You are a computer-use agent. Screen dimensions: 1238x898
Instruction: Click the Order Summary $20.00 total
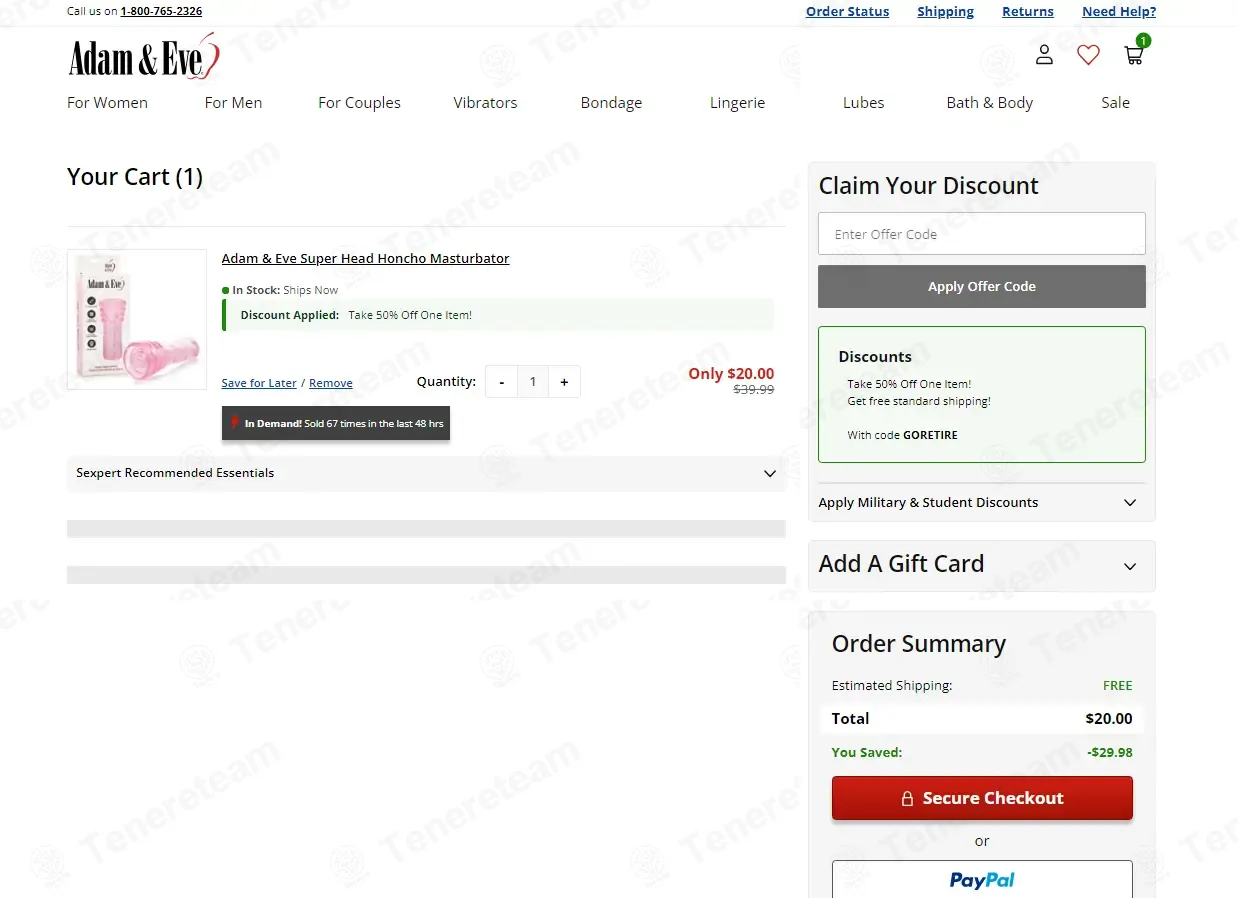pos(1109,719)
